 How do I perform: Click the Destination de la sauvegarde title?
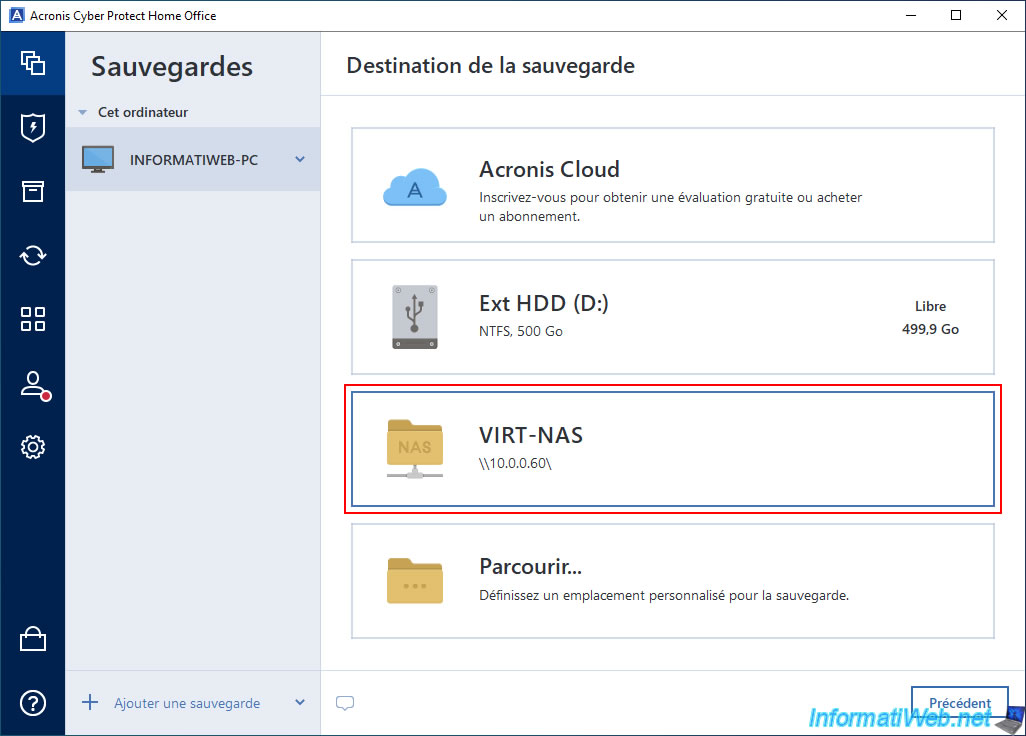click(x=491, y=65)
